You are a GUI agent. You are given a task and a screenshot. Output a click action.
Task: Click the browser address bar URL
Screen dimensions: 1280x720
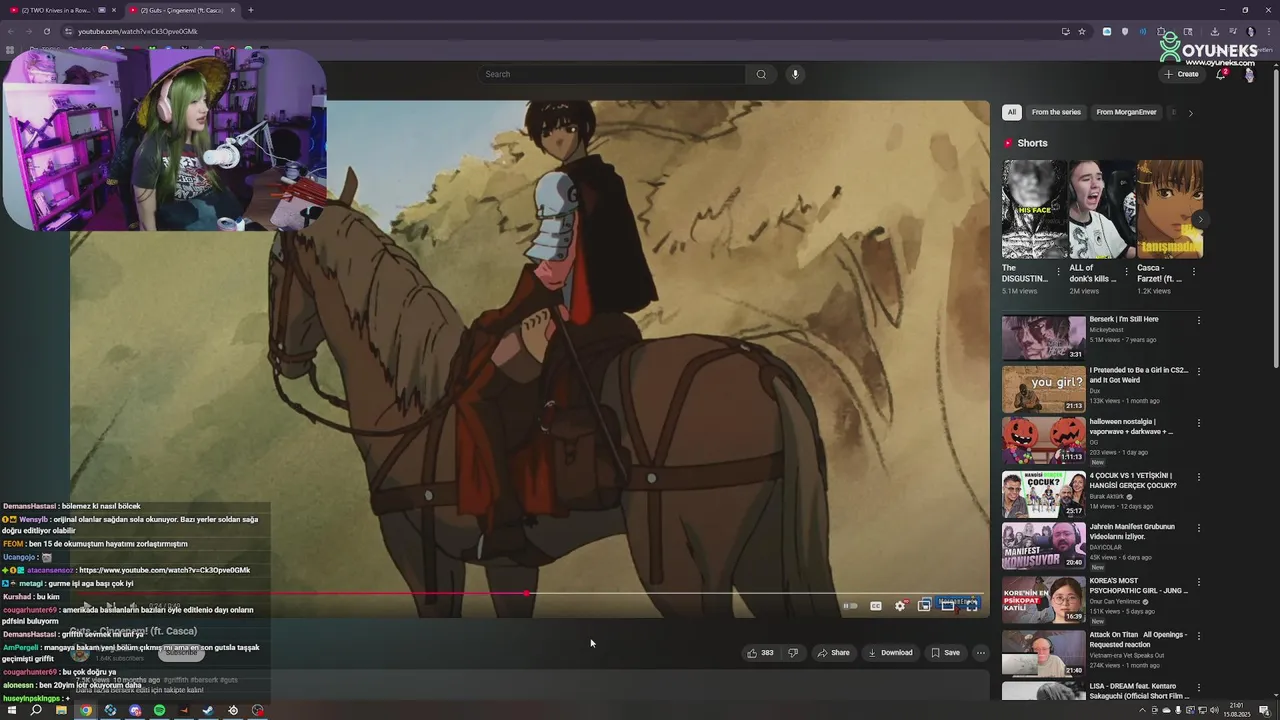(138, 31)
